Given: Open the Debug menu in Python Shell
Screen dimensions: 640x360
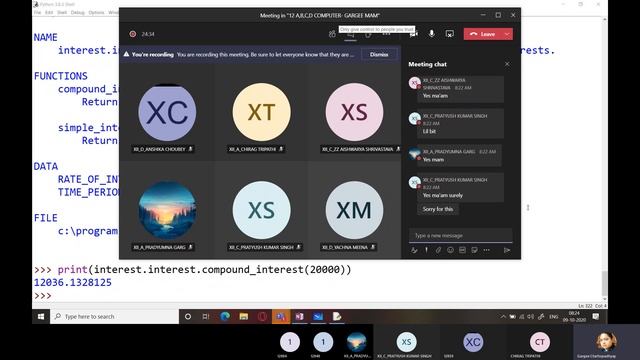Looking at the screenshot, I should [78, 13].
